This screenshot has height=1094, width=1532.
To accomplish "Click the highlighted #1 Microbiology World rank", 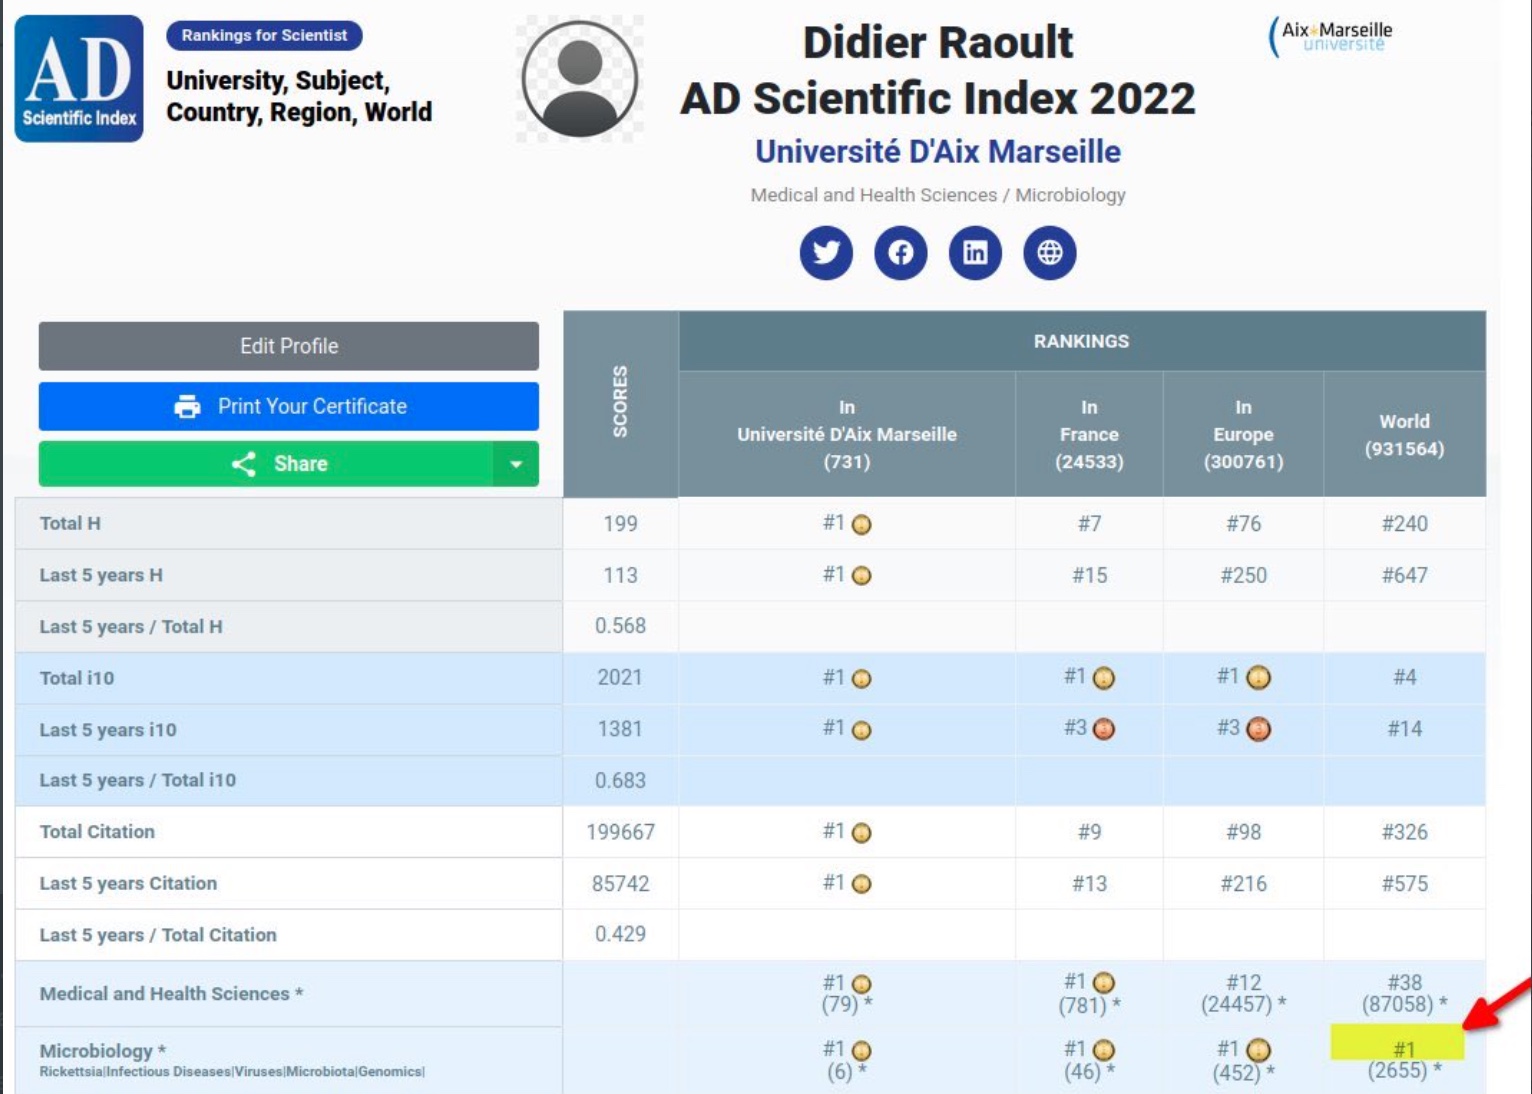I will (1404, 1049).
